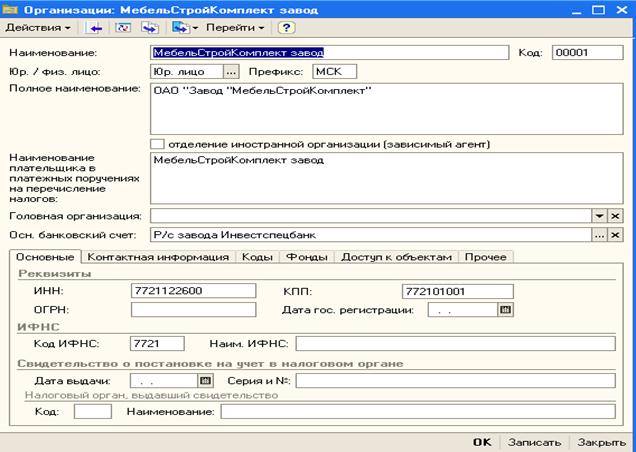The height and width of the screenshot is (452, 636).
Task: Expand the Головная организация dropdown
Action: (x=599, y=216)
